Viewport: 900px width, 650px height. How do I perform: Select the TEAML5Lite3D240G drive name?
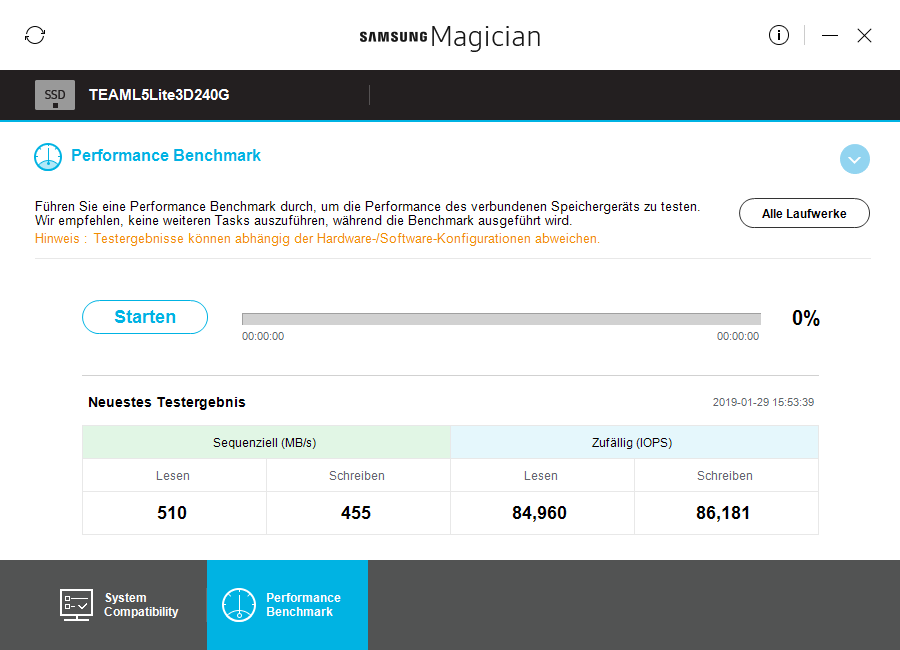pyautogui.click(x=159, y=95)
